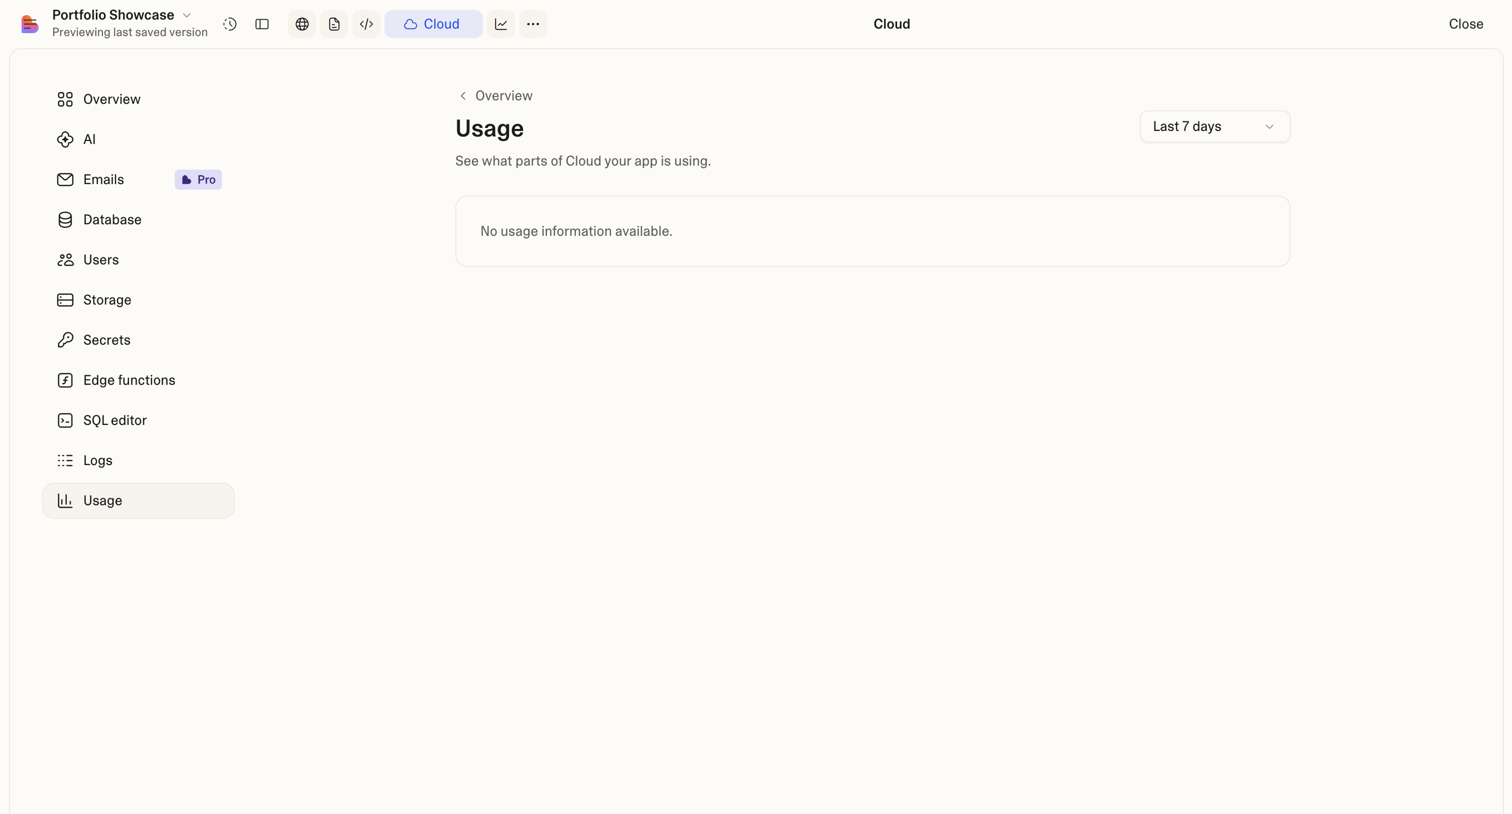Image resolution: width=1512 pixels, height=814 pixels.
Task: Click the 'Previewing last saved version' status text
Action: 130,33
